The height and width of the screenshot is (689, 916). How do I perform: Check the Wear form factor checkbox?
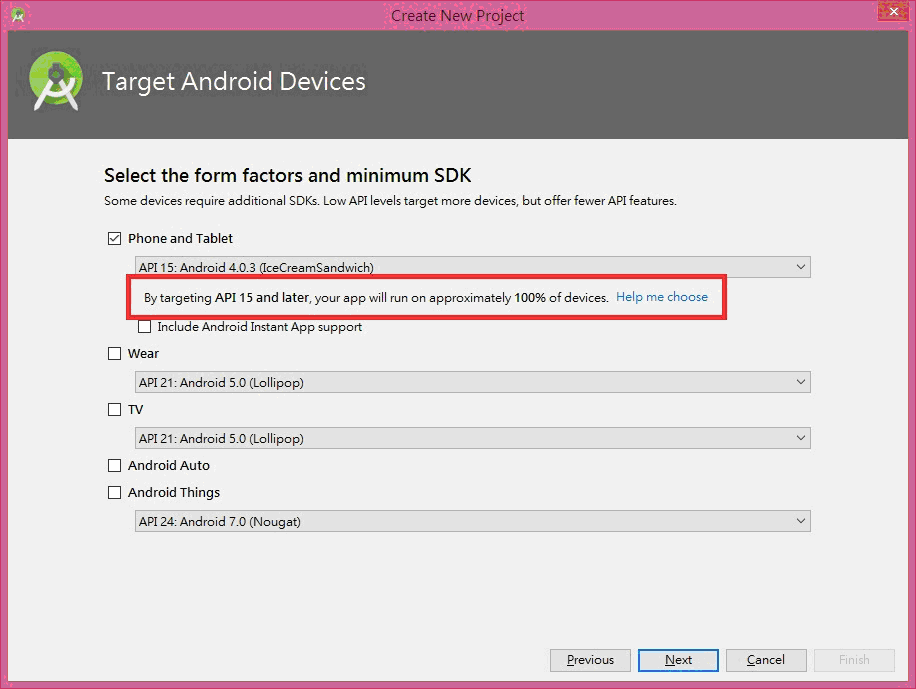[114, 354]
